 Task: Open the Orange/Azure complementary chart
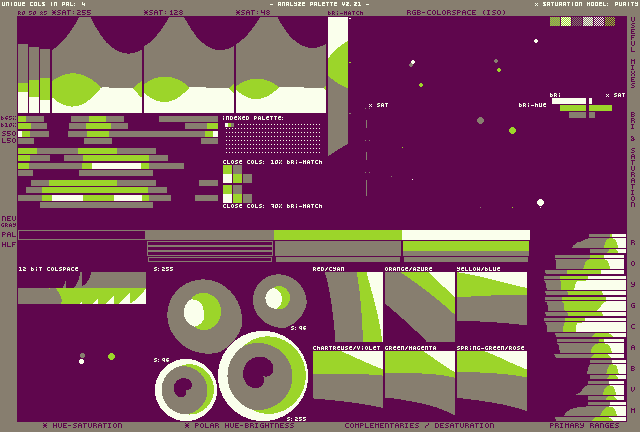pyautogui.click(x=420, y=307)
